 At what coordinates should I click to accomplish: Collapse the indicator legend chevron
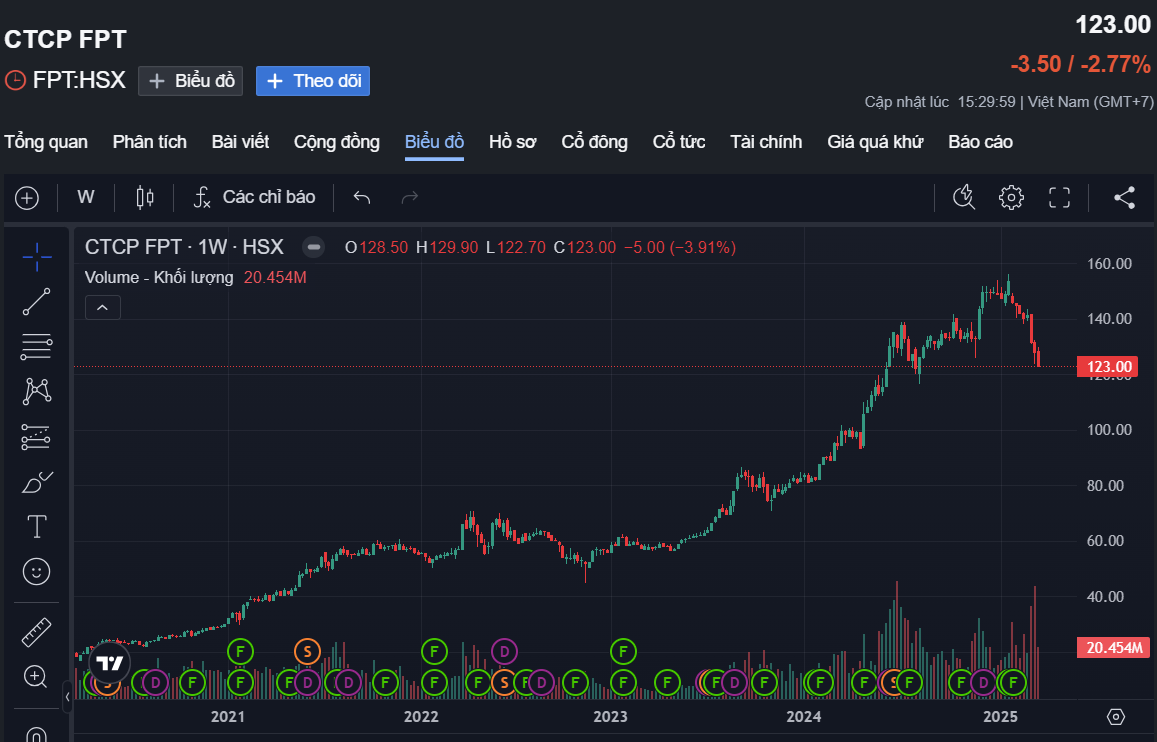pyautogui.click(x=103, y=307)
